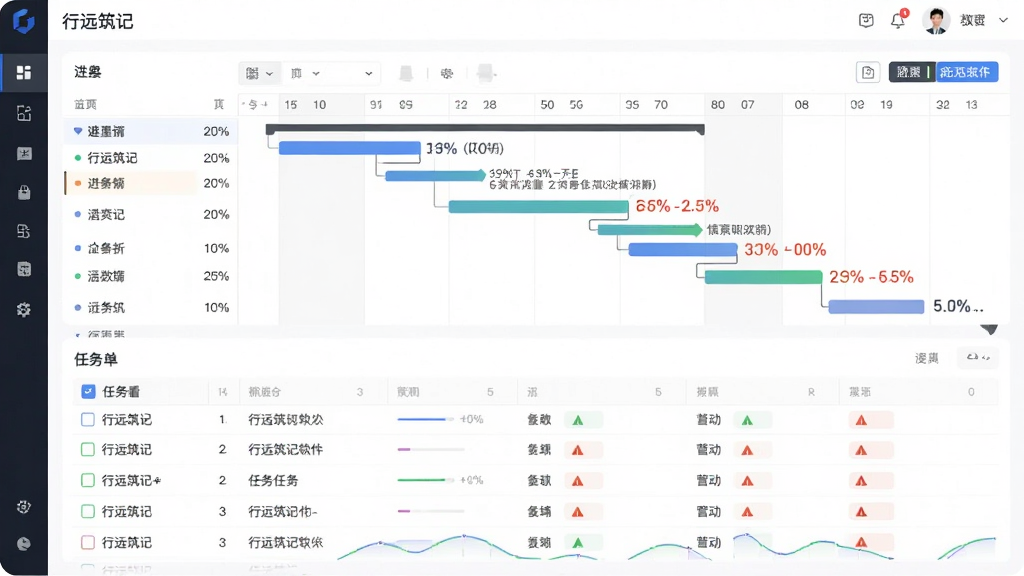Viewport: 1024px width, 576px height.
Task: Collapse the top Gantt group with the blue triangle
Action: pyautogui.click(x=78, y=131)
